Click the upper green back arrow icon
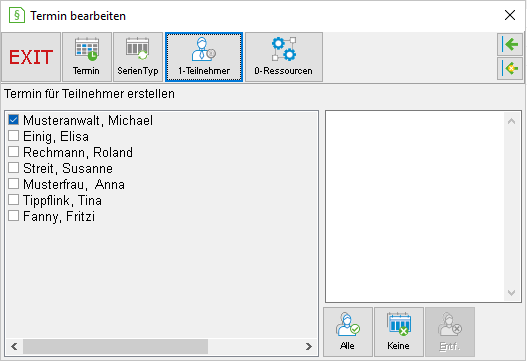 point(510,44)
